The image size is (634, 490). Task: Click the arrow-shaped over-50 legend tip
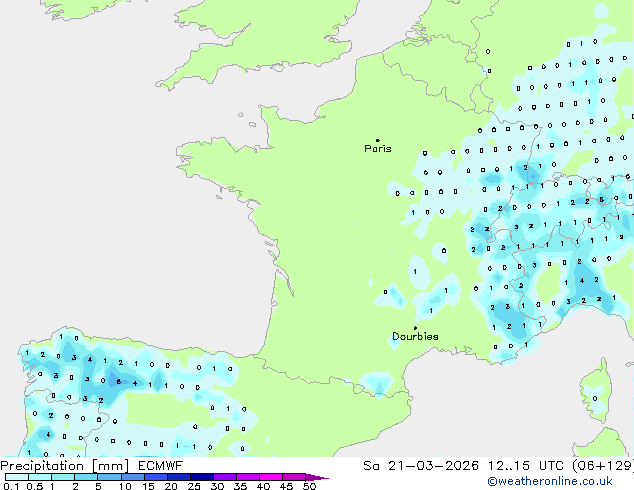pyautogui.click(x=317, y=477)
